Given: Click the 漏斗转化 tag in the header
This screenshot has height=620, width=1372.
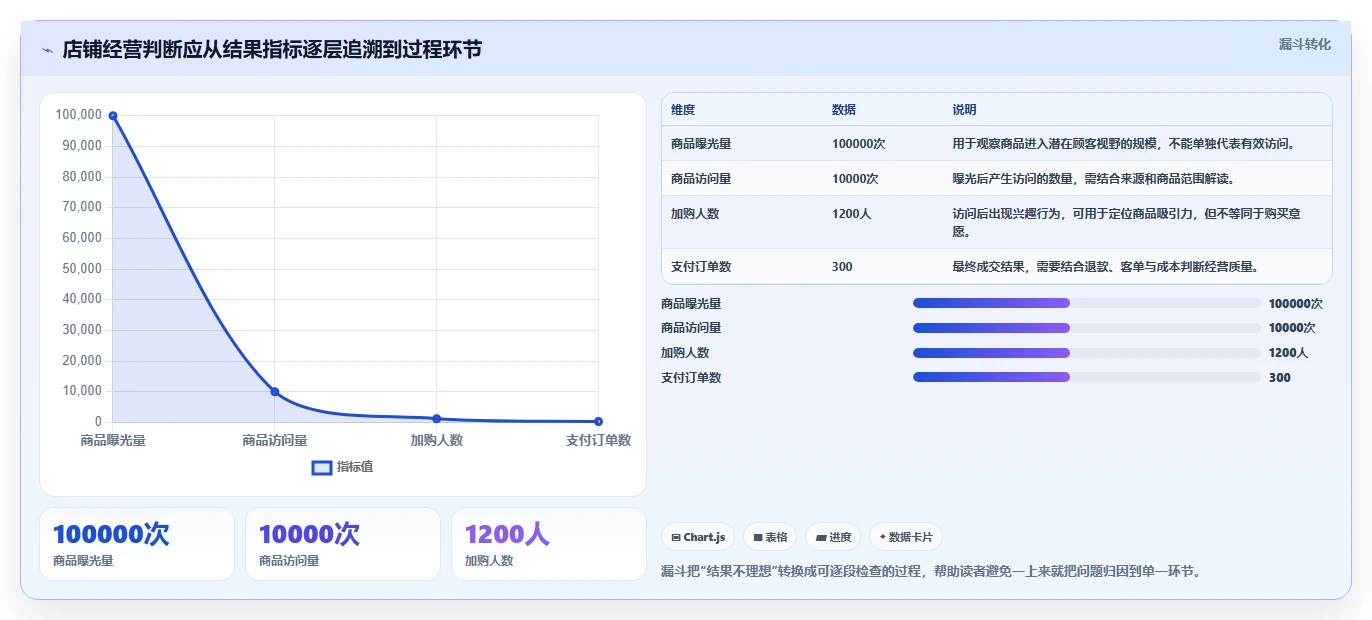Looking at the screenshot, I should coord(1304,44).
